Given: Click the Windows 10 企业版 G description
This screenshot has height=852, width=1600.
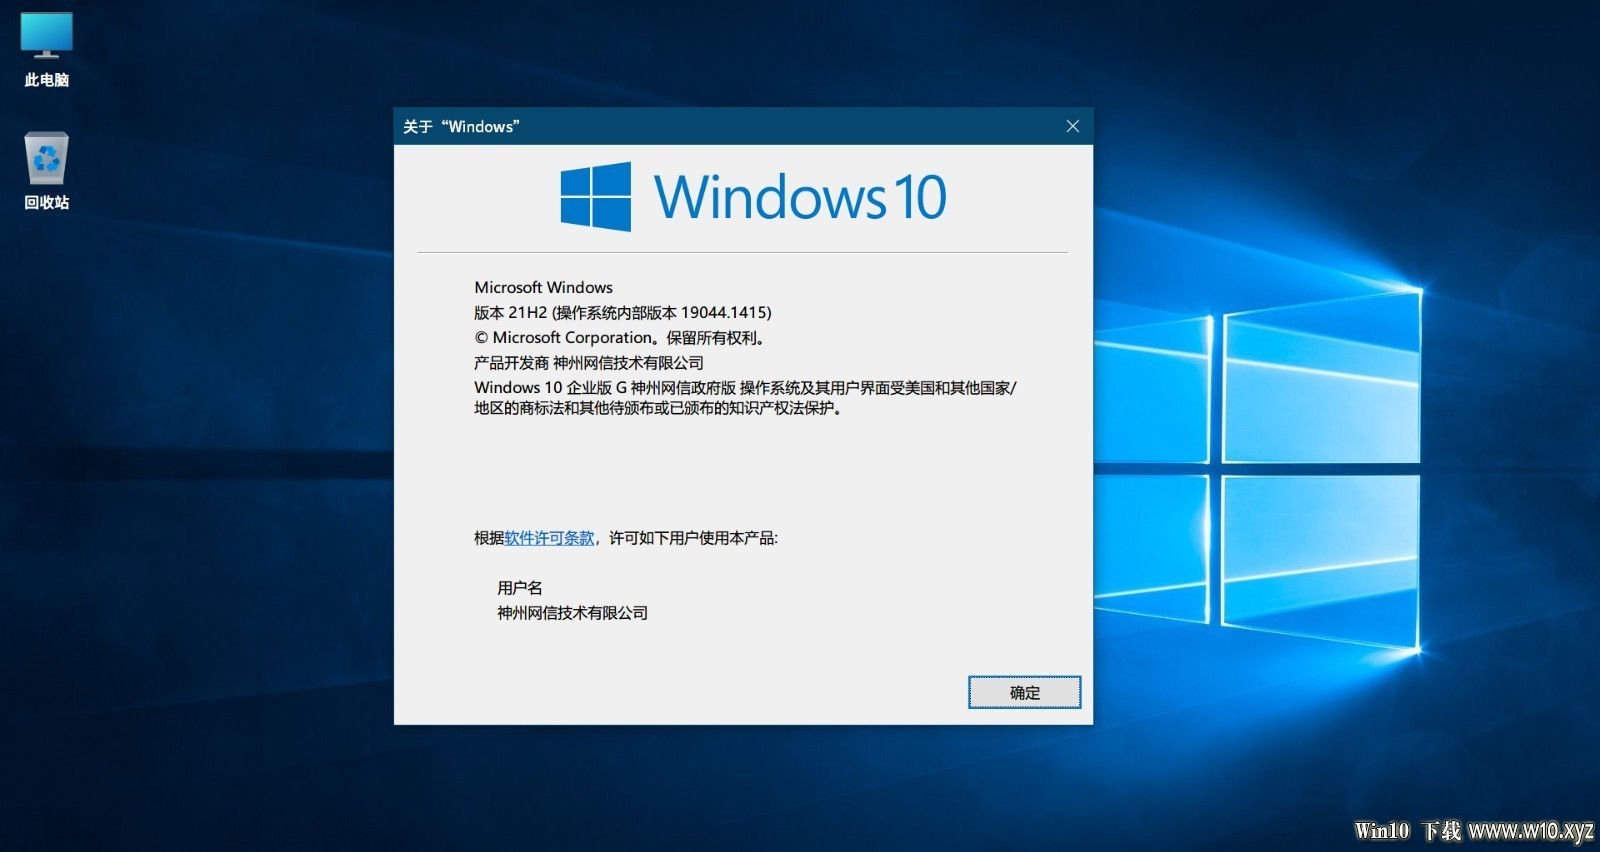Looking at the screenshot, I should pyautogui.click(x=745, y=398).
